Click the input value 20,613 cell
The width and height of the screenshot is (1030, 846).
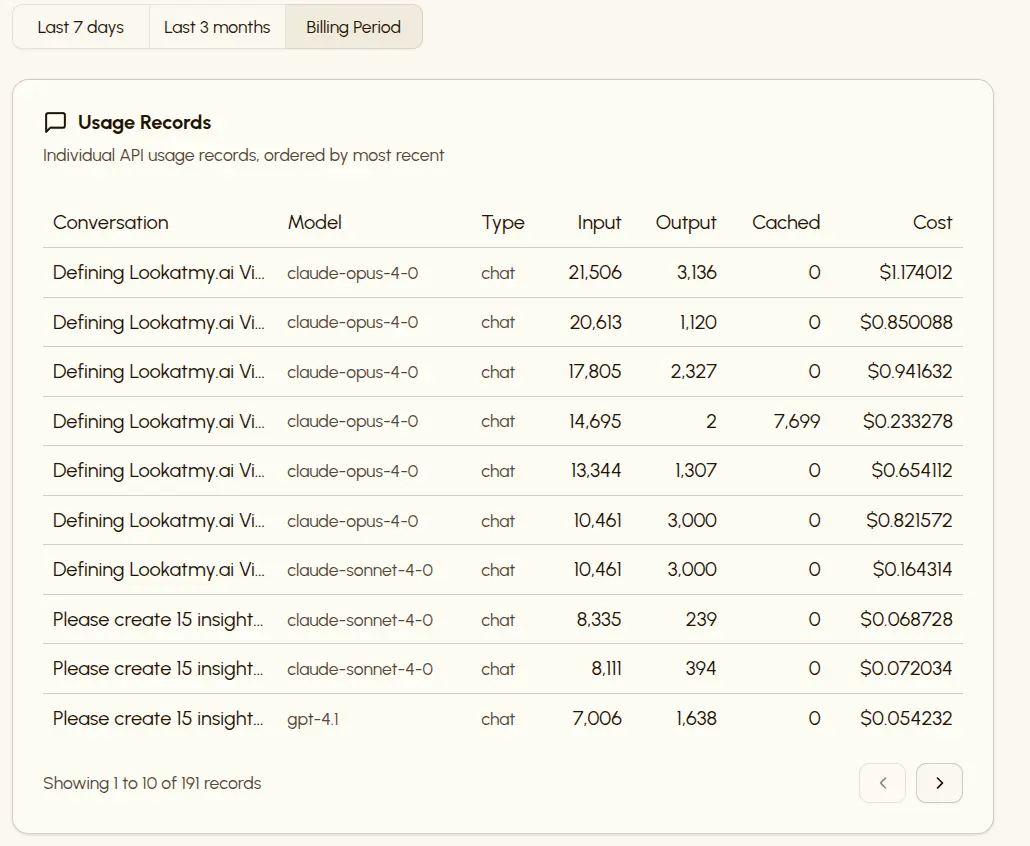(595, 323)
